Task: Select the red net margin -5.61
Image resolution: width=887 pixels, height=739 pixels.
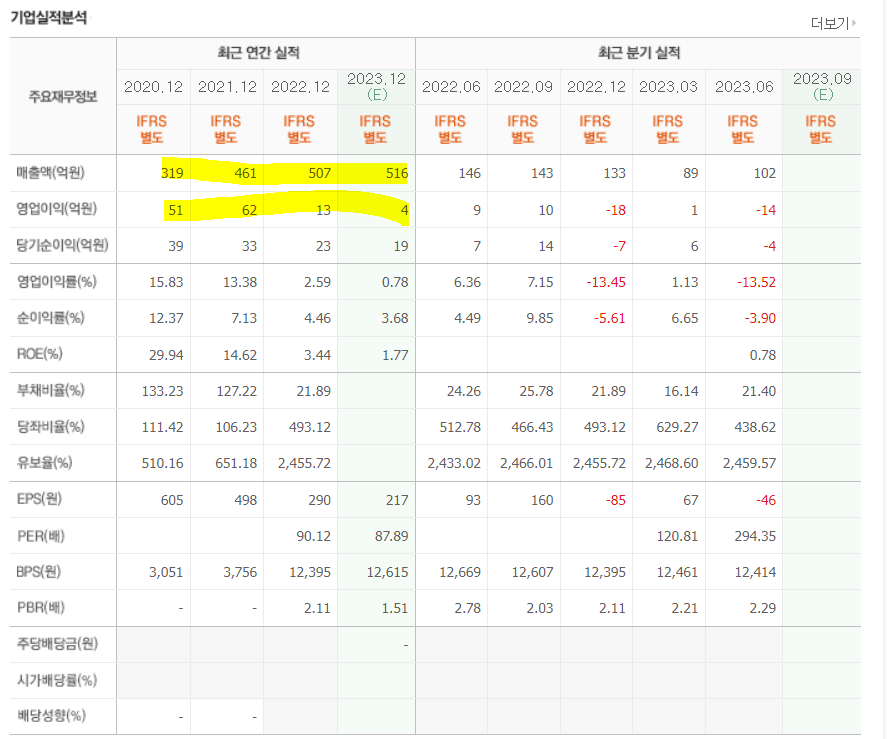Action: pyautogui.click(x=610, y=319)
